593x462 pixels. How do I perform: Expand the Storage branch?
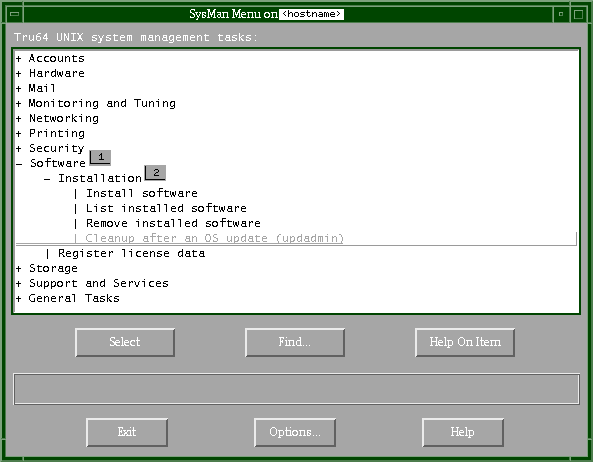(19, 269)
